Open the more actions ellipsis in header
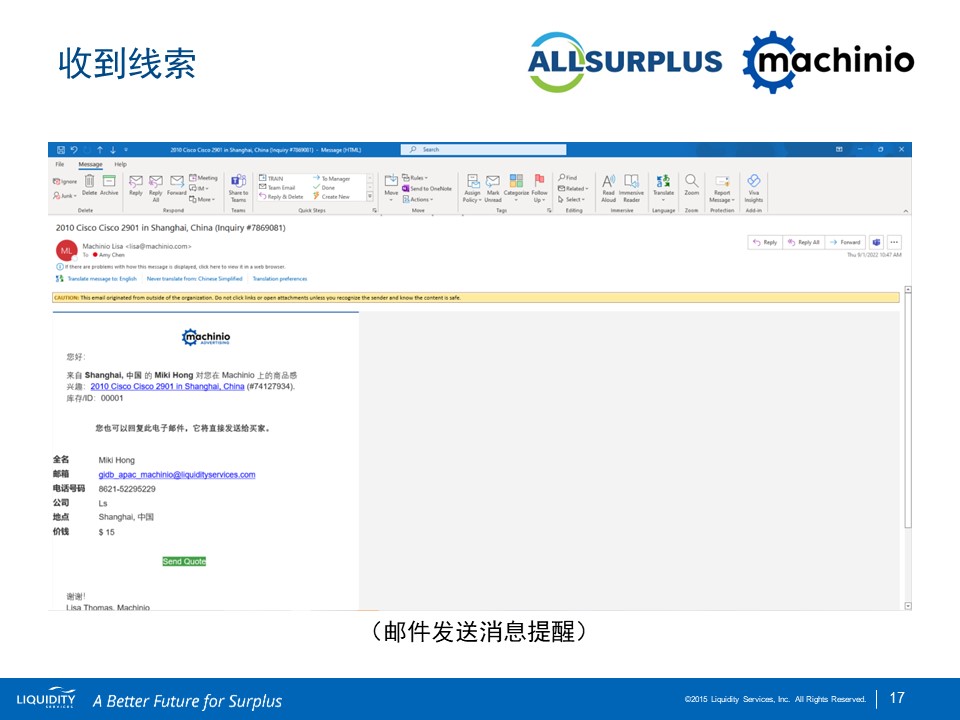Screen dimensions: 960x720 click(x=894, y=242)
